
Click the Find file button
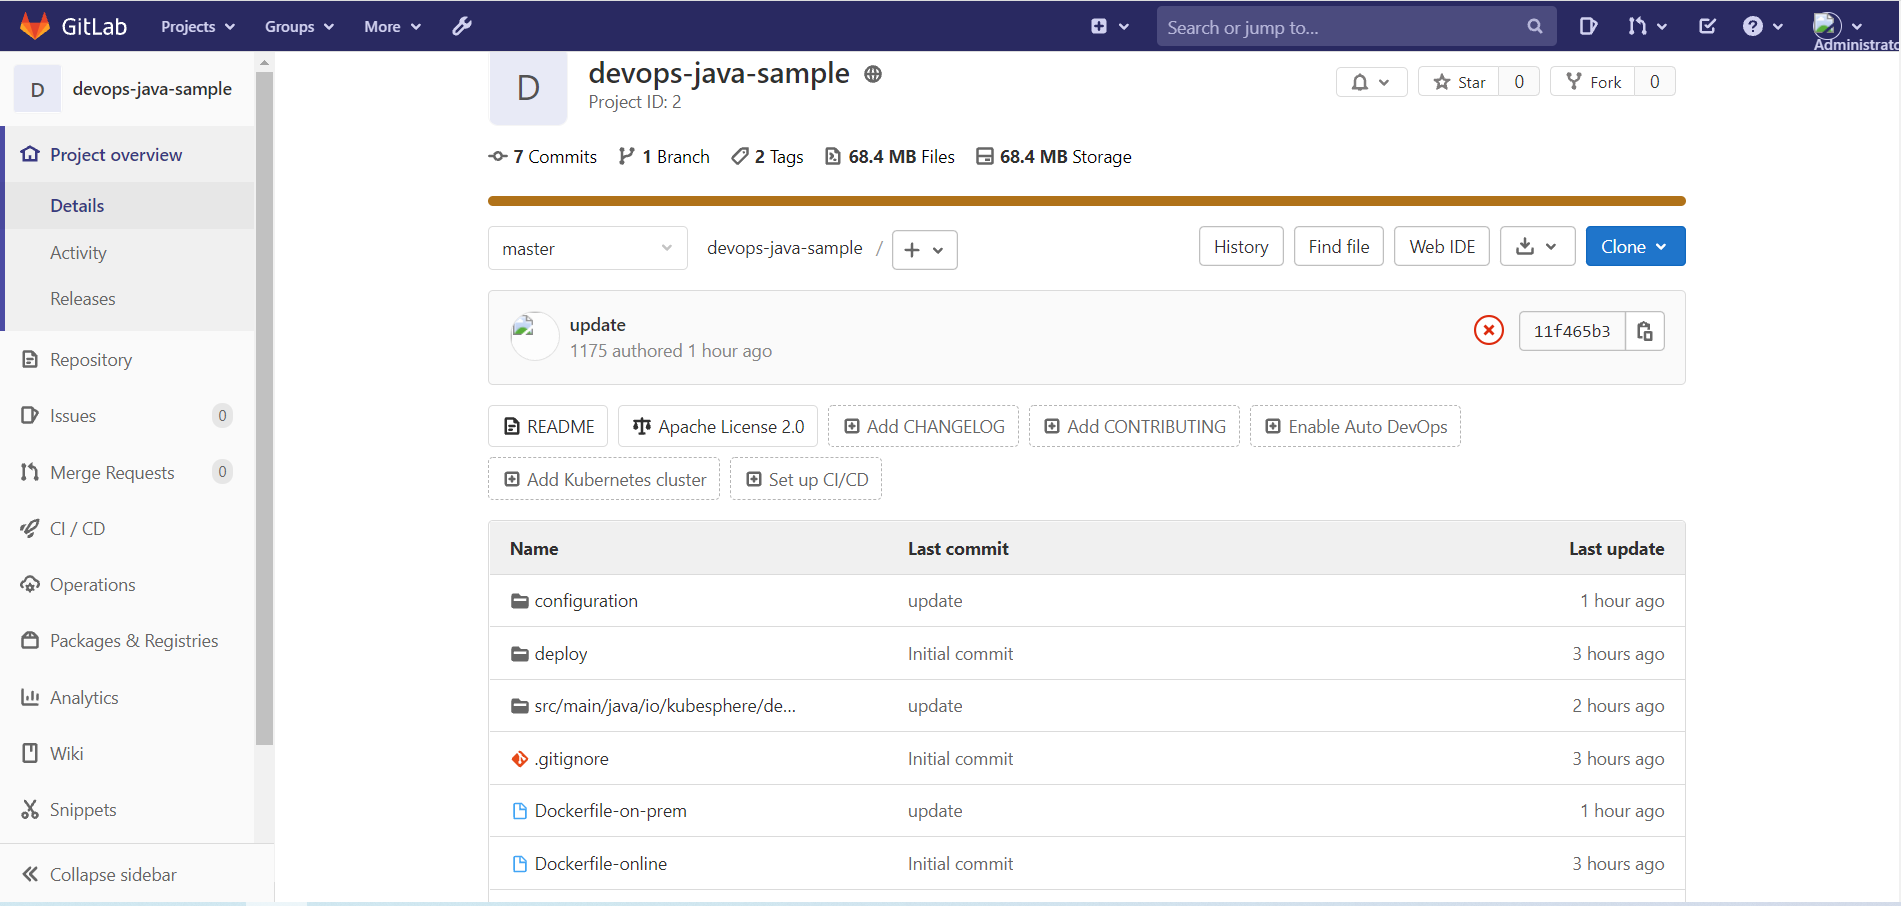1338,247
